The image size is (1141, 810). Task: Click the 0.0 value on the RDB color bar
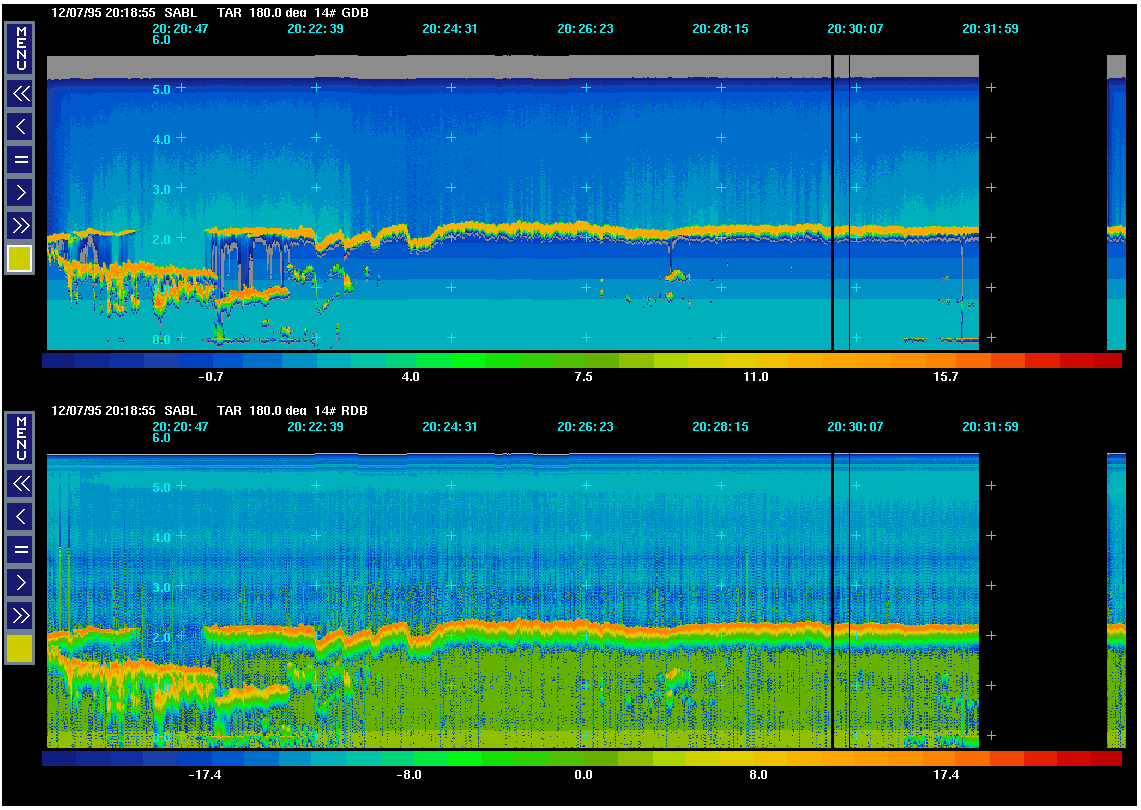tap(583, 775)
